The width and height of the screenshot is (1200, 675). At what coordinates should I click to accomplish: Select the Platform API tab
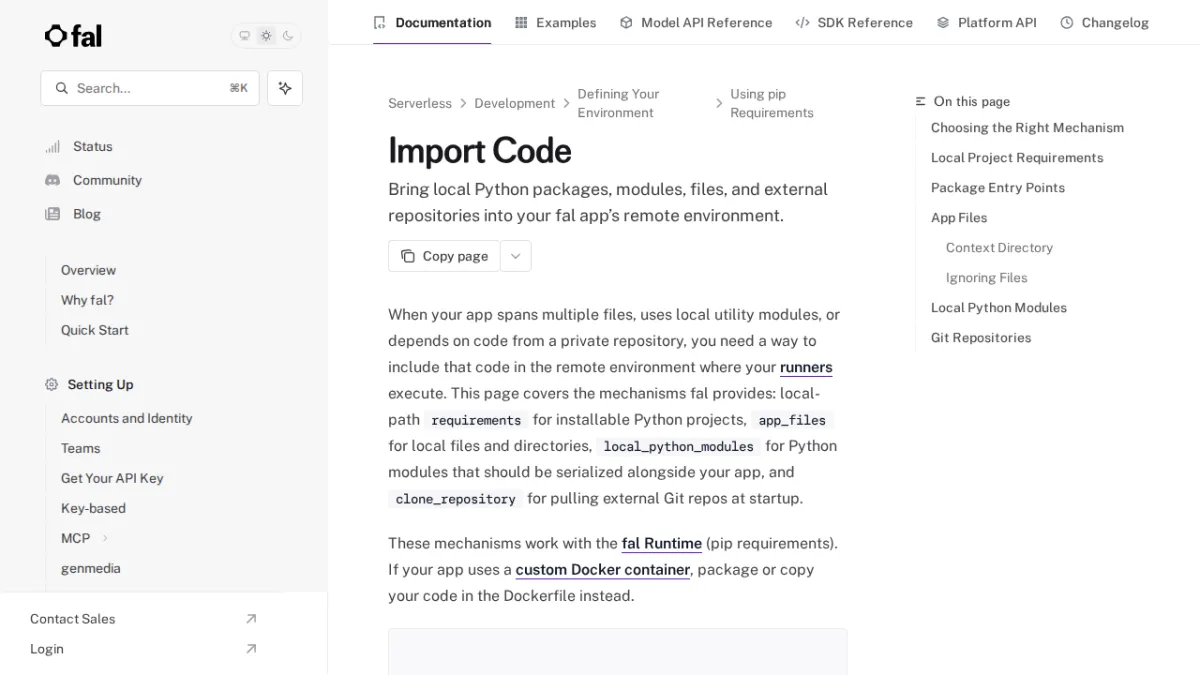[986, 22]
